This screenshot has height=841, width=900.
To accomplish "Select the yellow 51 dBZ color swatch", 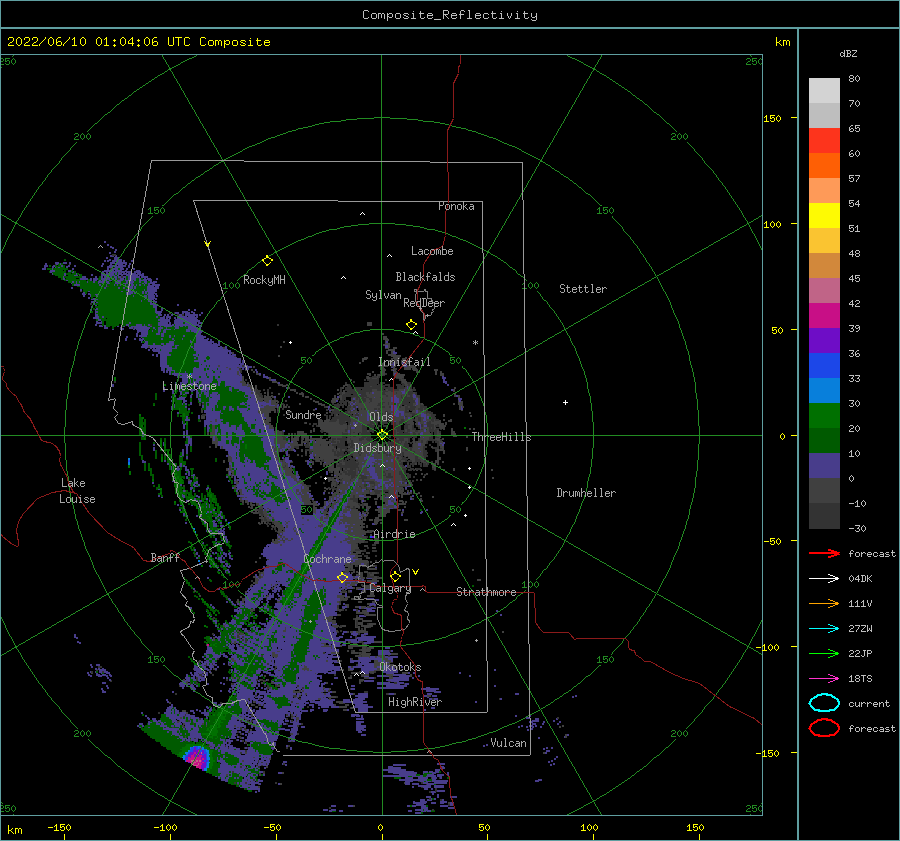I will tap(824, 216).
